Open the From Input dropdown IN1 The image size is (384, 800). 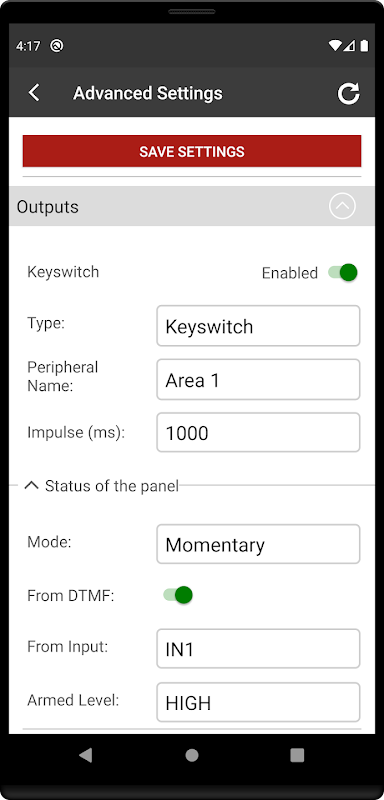pos(258,649)
